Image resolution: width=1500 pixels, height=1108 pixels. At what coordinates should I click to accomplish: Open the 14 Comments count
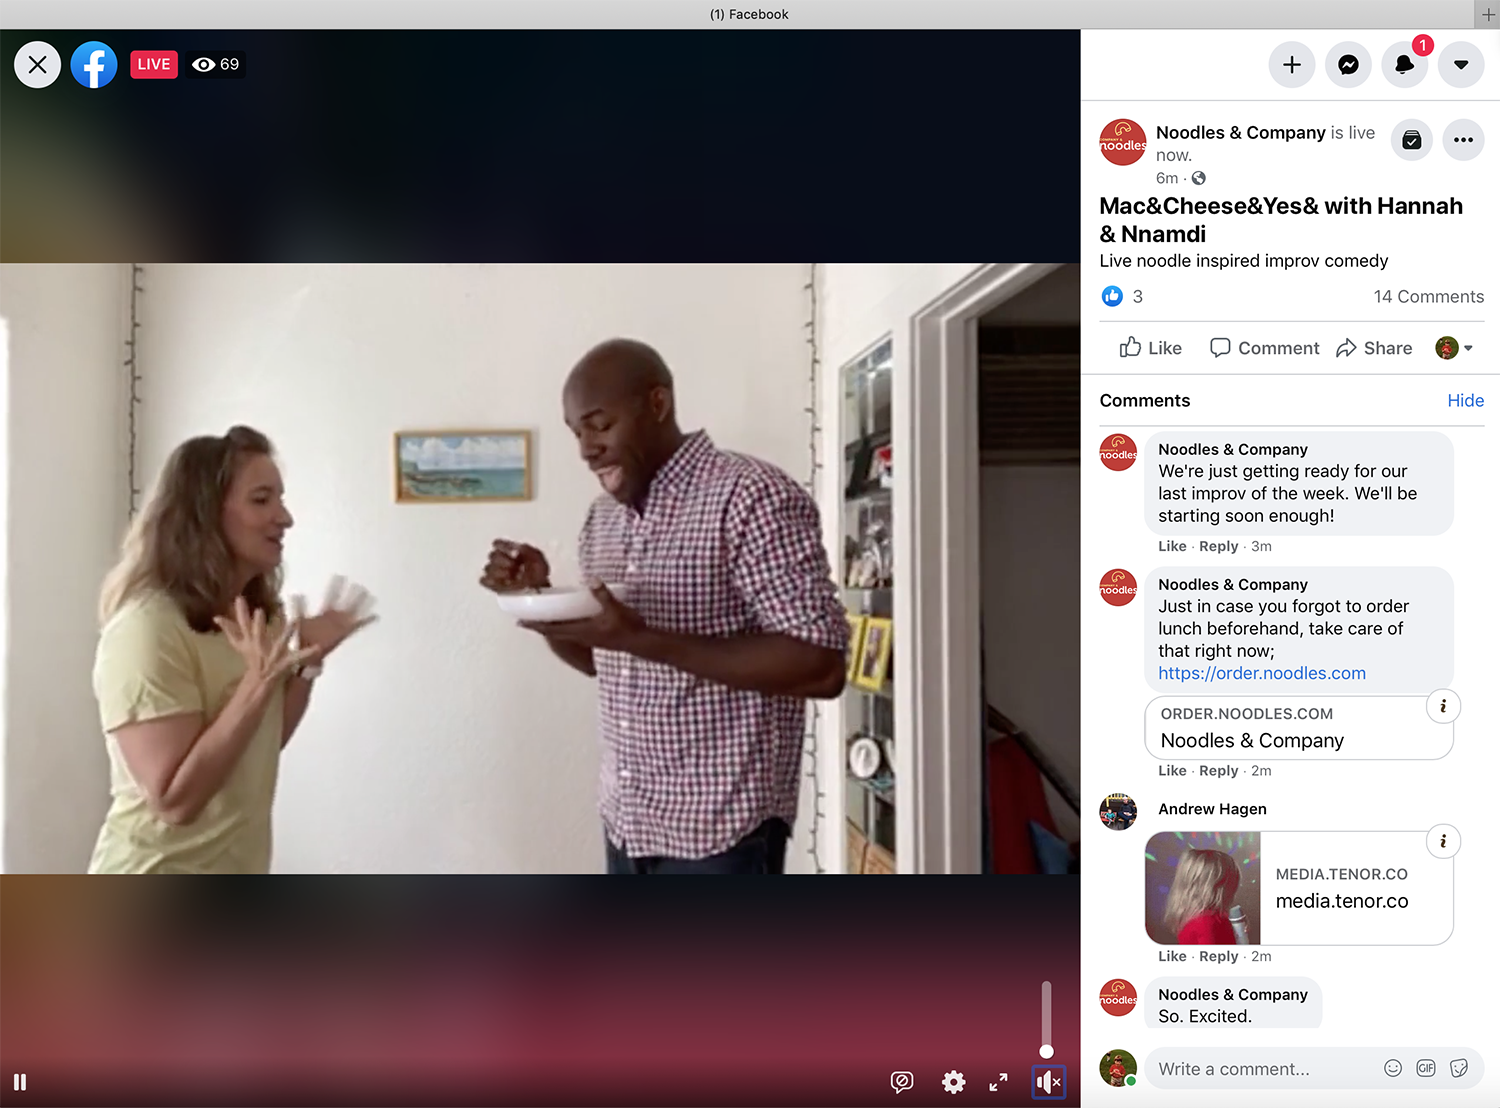[1428, 296]
